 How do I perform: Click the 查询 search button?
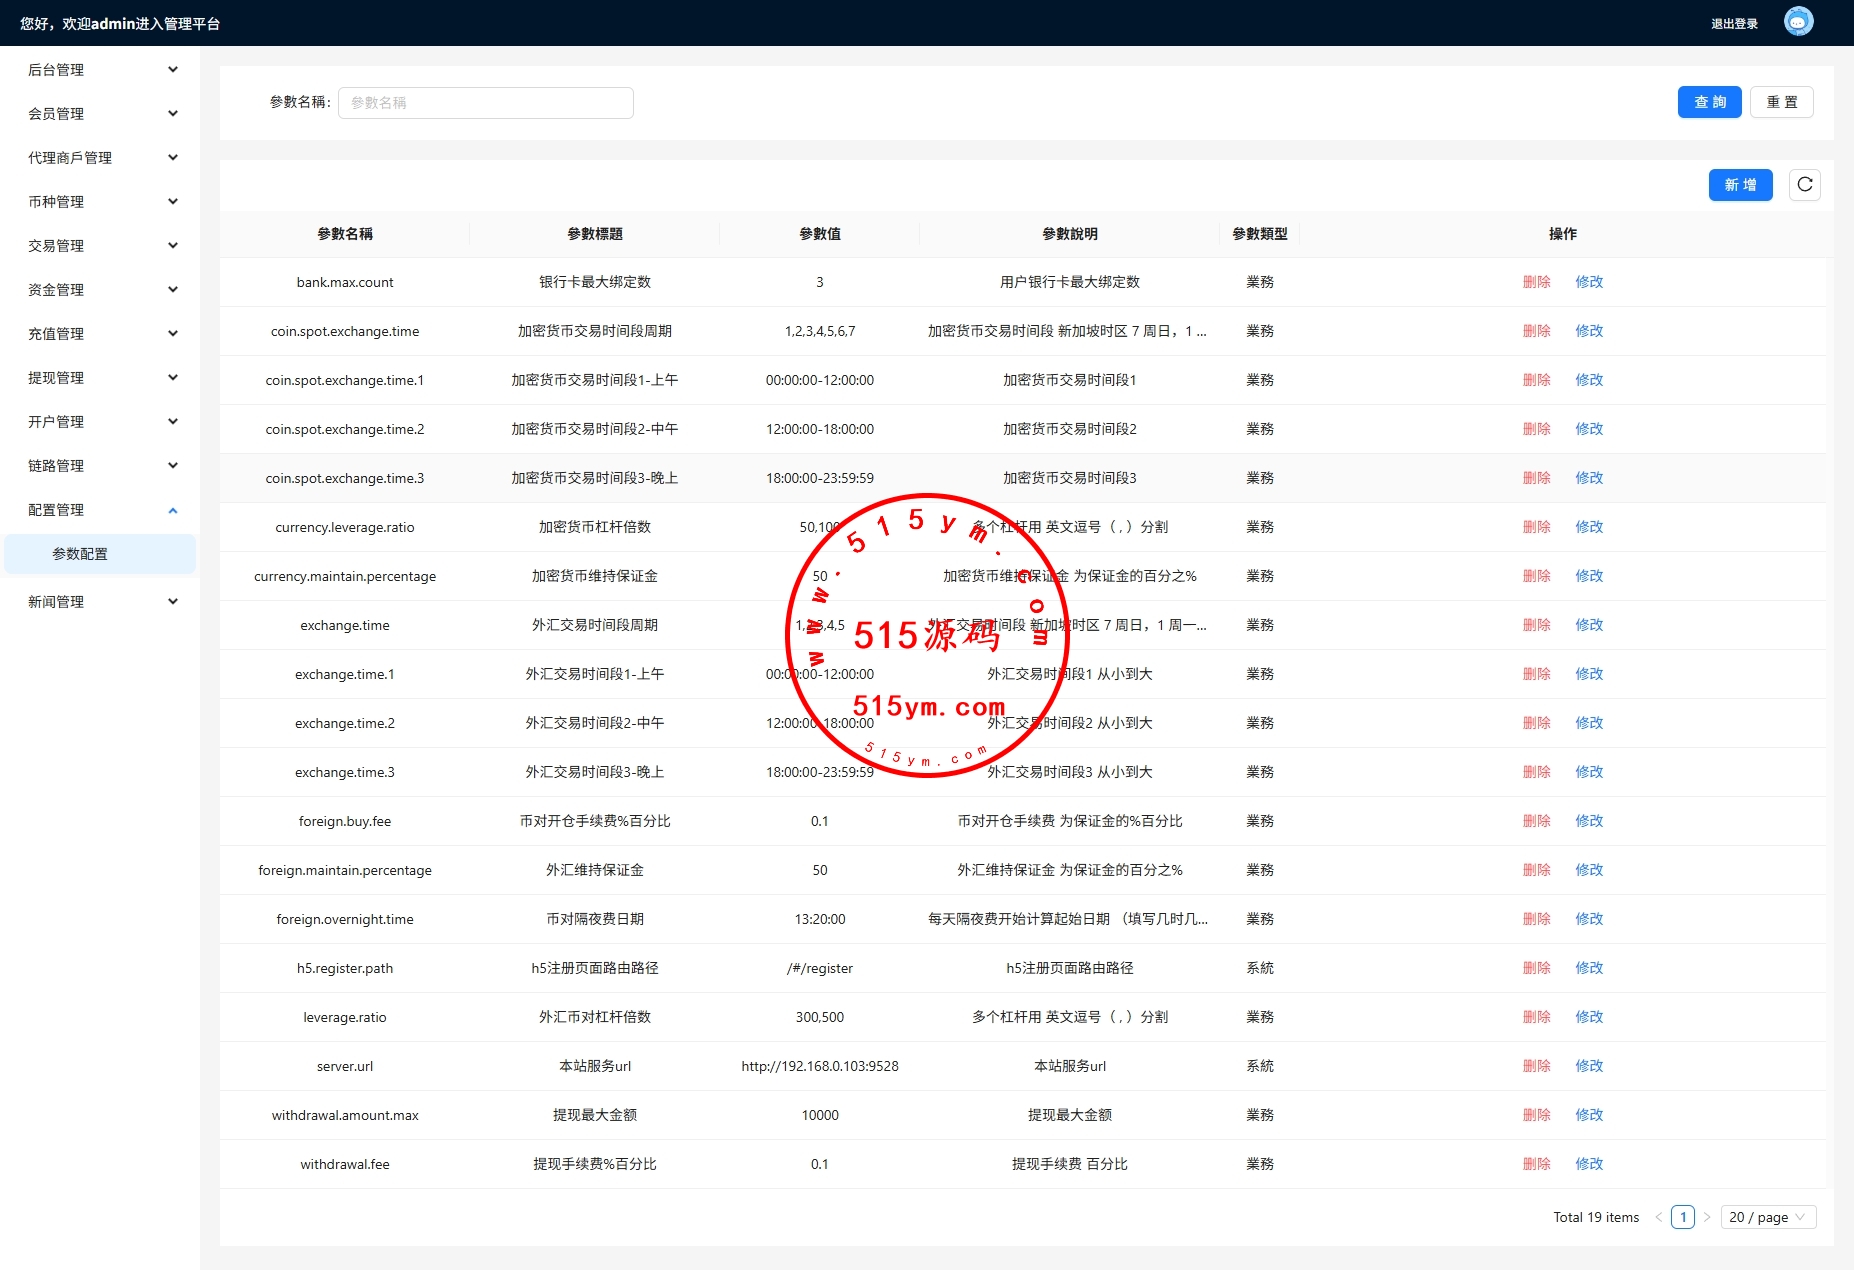point(1709,102)
